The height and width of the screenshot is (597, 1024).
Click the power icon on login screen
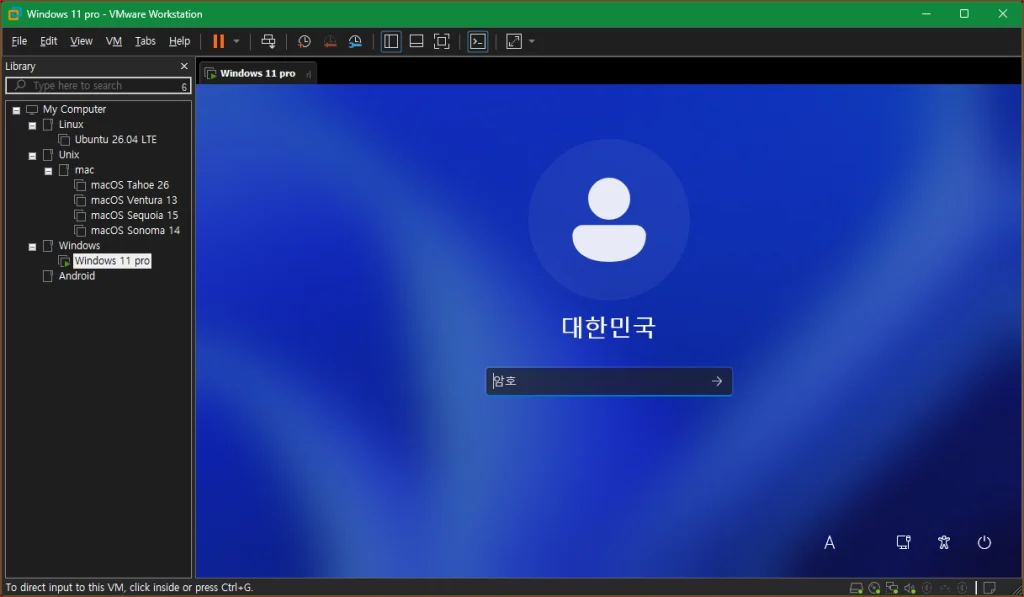[984, 542]
